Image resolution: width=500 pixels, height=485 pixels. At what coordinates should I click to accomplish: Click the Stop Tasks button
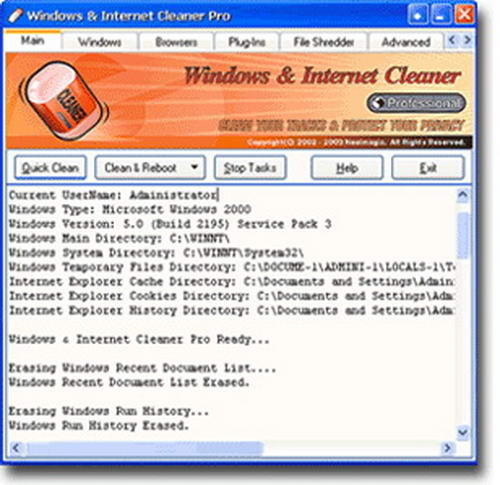pyautogui.click(x=250, y=167)
